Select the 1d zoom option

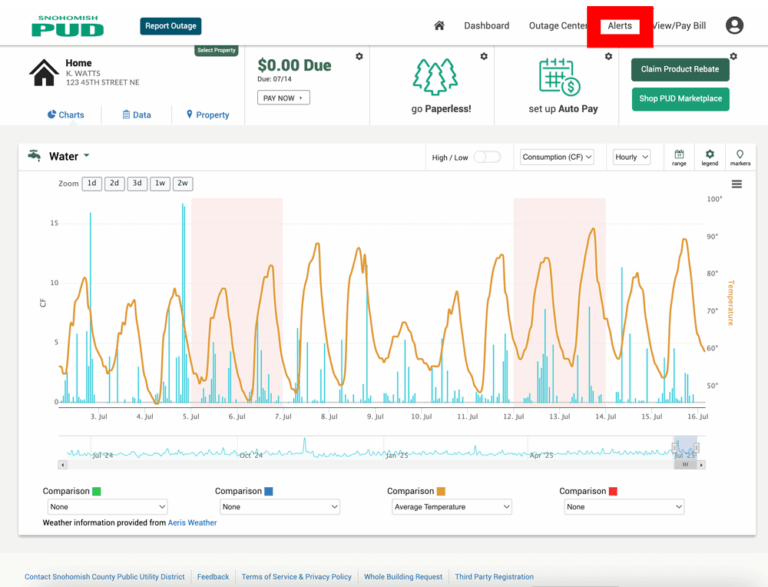coord(91,184)
